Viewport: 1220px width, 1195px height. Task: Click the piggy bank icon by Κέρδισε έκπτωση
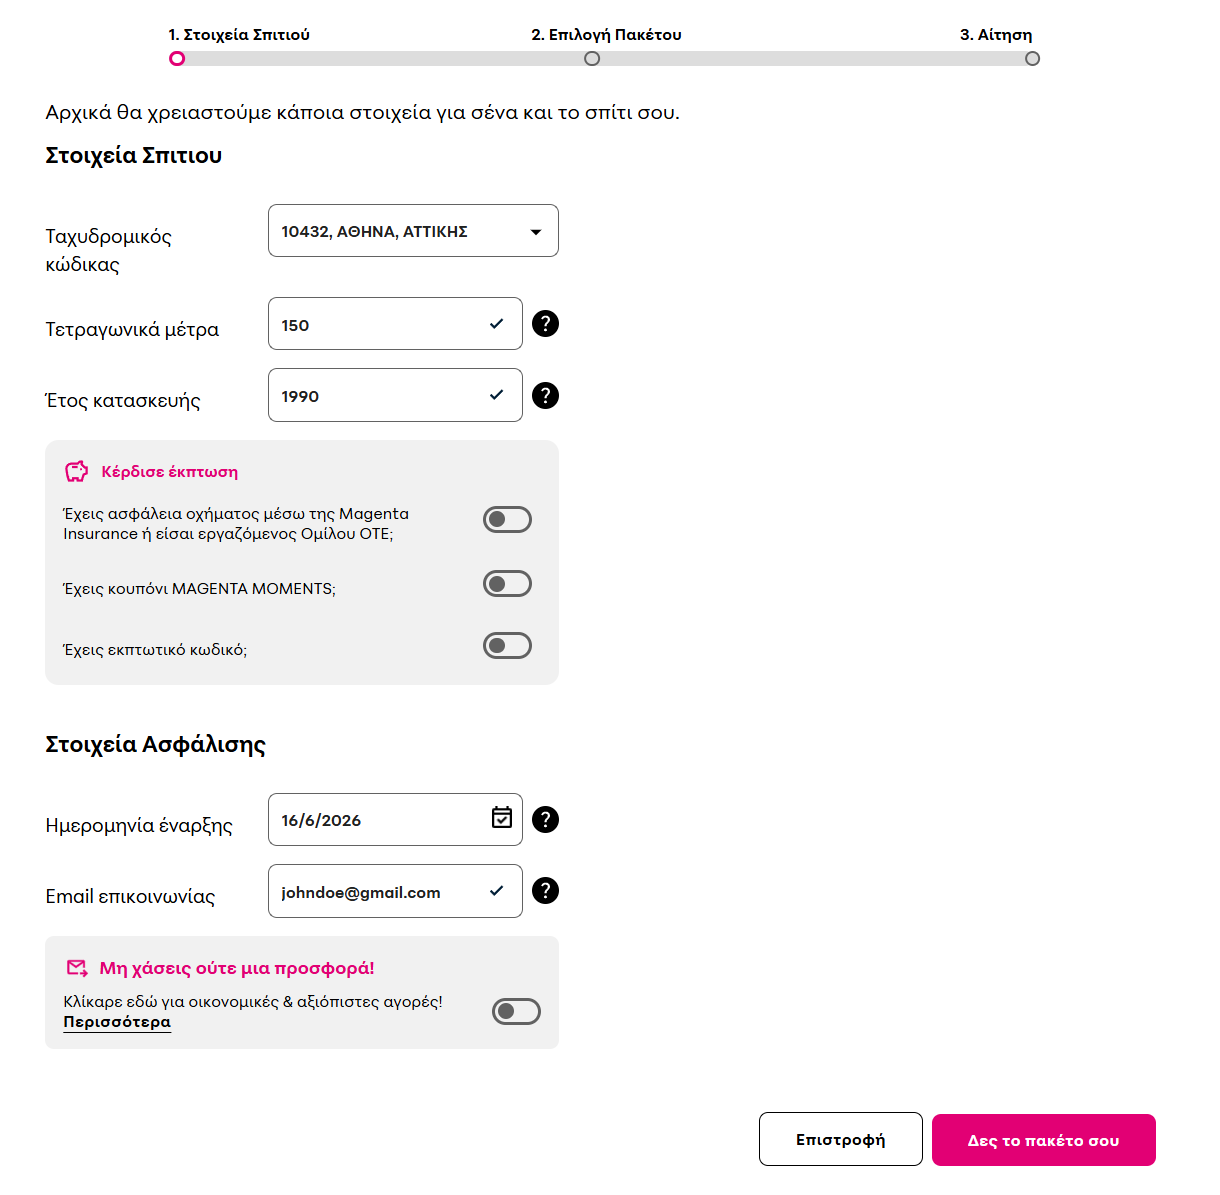[x=77, y=471]
